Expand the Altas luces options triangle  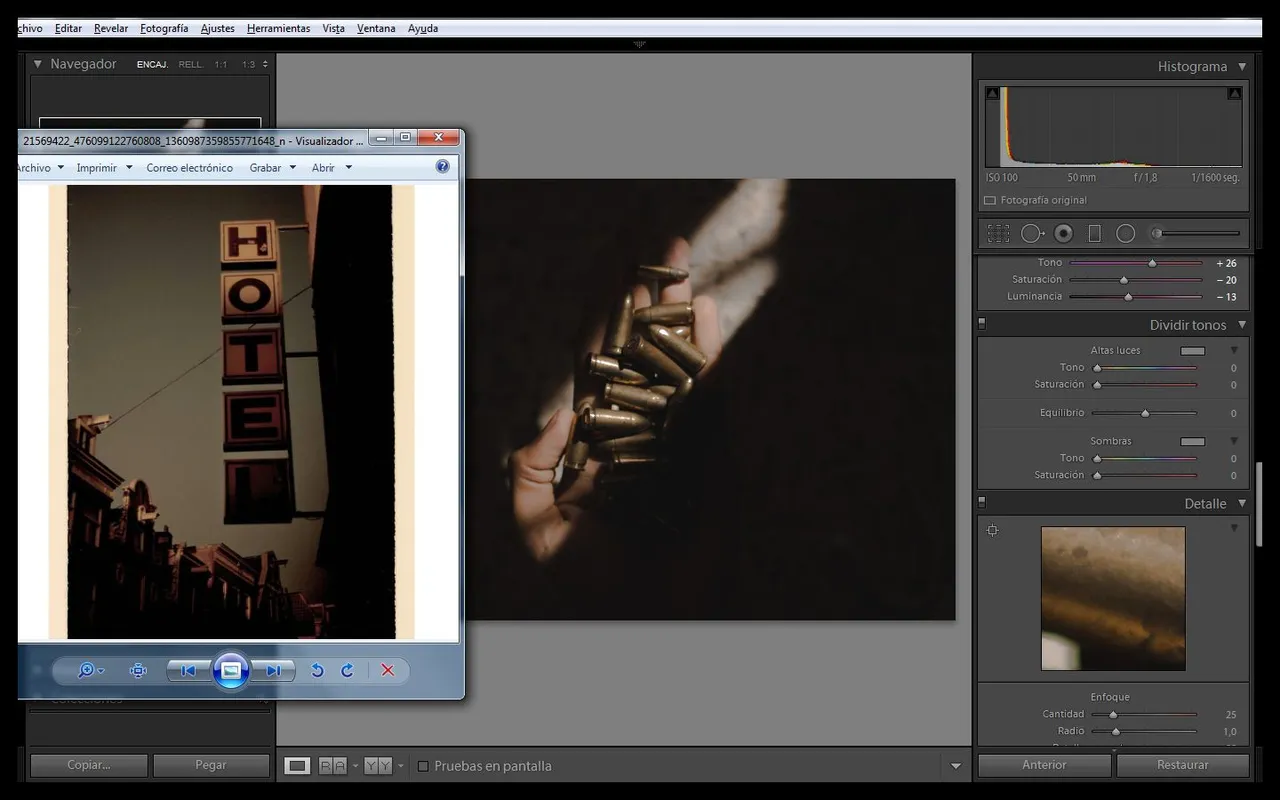pos(1234,350)
